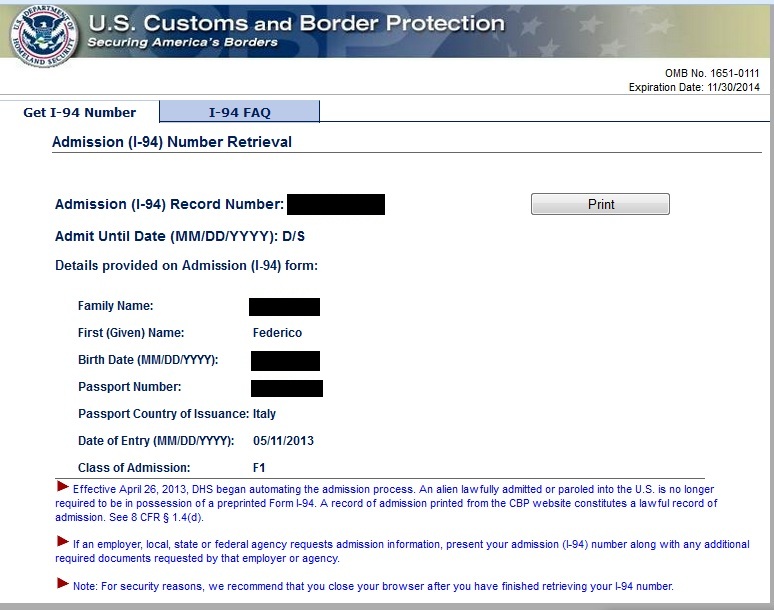Click the 'Admission (I-94) Number Retrieval' heading
Viewport: 774px width, 610px height.
coord(172,142)
